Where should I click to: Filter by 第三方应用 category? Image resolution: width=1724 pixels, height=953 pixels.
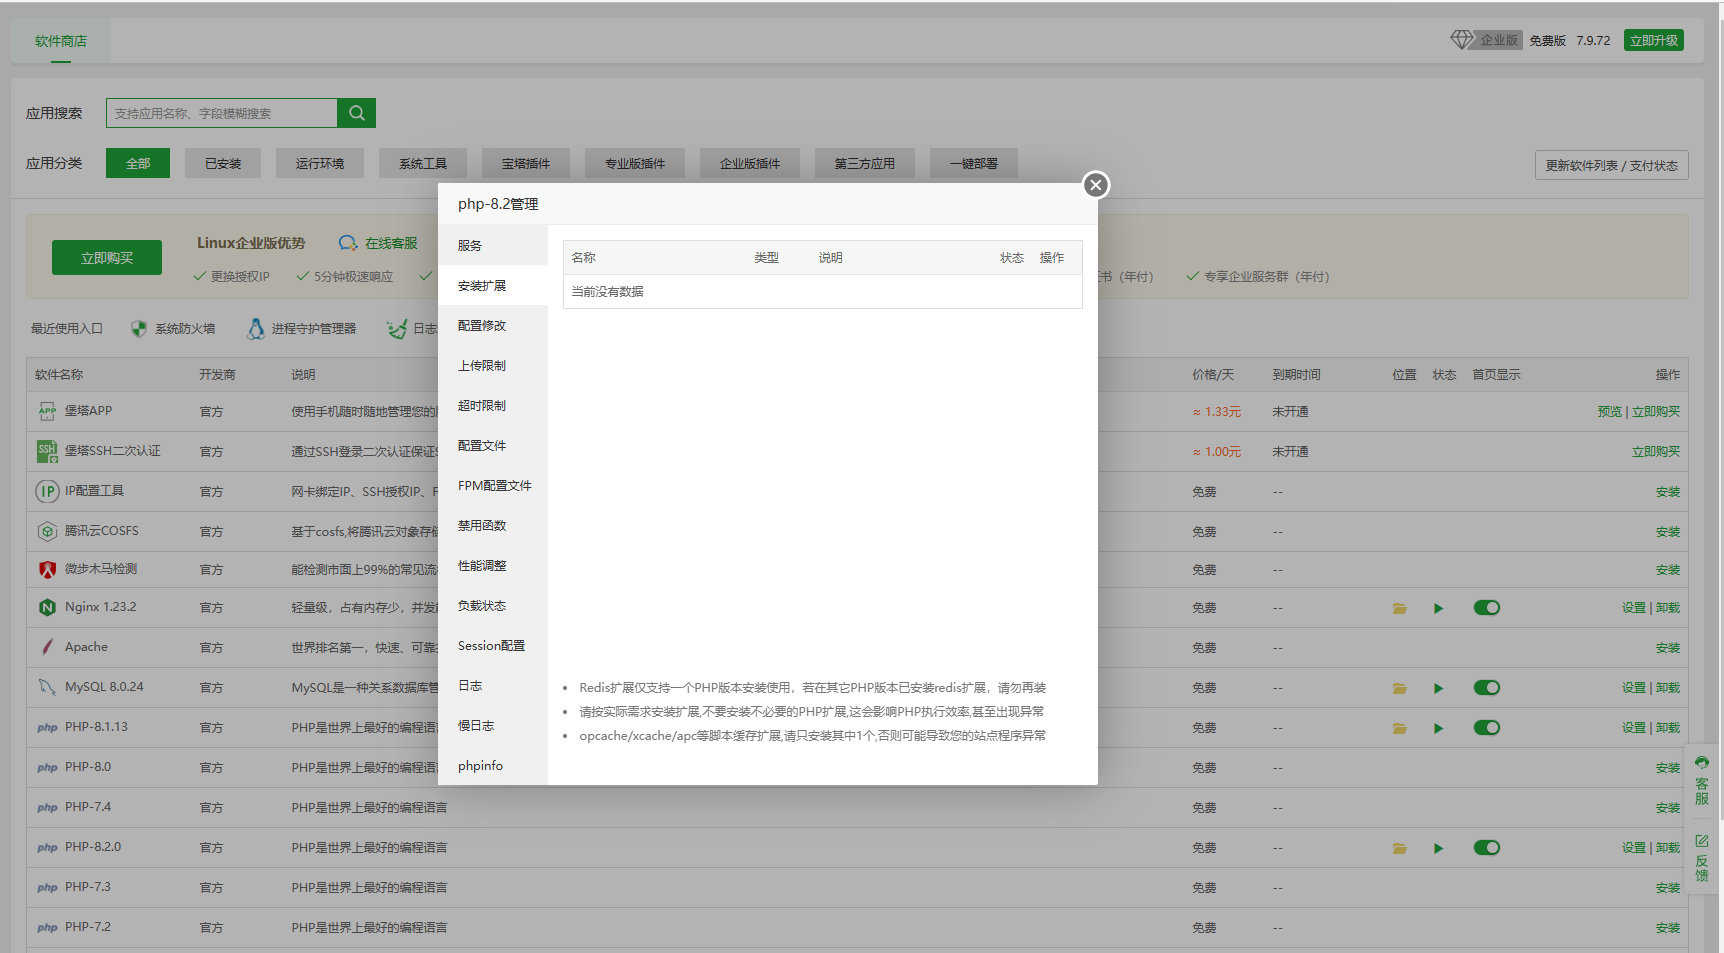coord(865,163)
